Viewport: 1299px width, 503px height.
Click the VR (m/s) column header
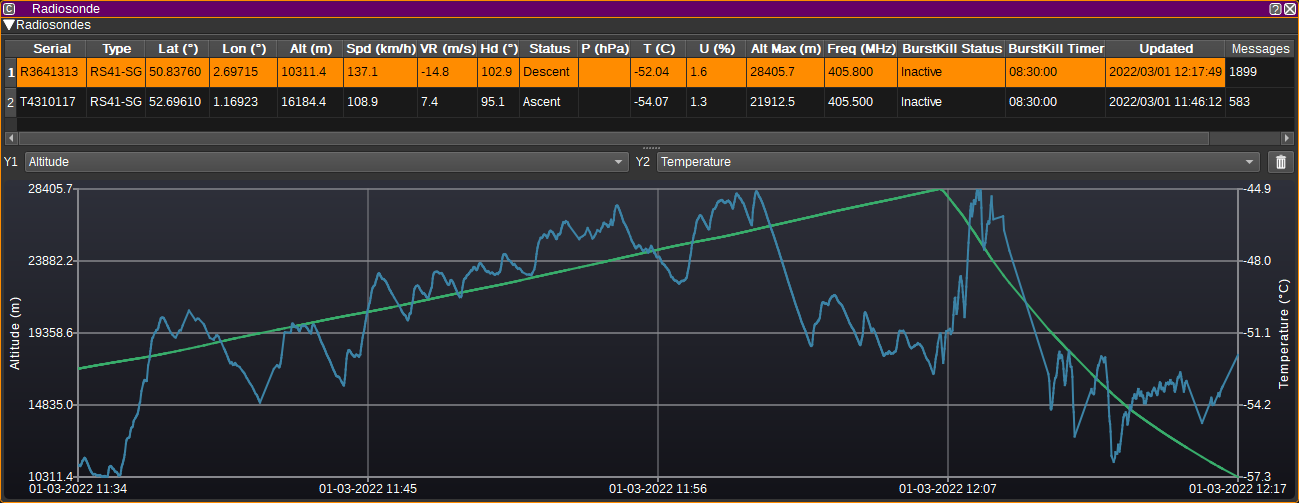[x=447, y=48]
